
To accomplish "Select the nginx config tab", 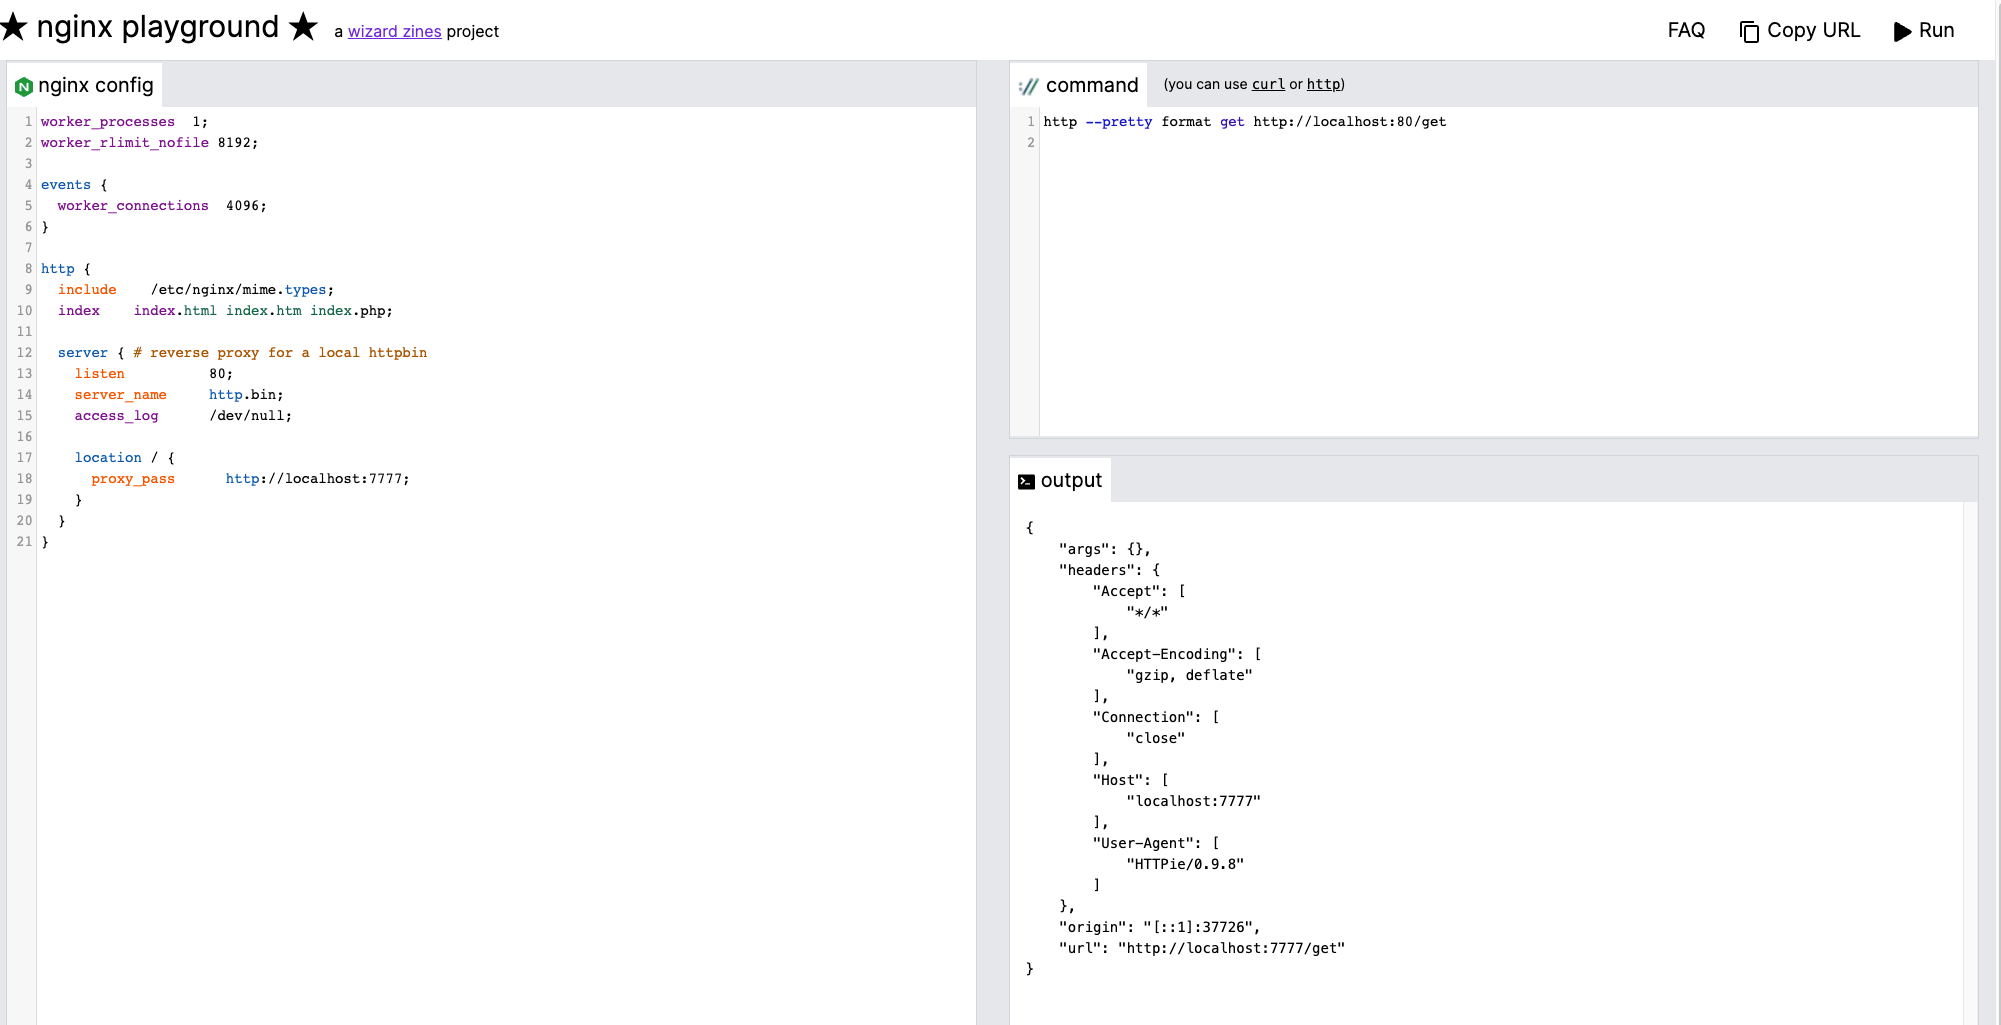I will pos(85,85).
